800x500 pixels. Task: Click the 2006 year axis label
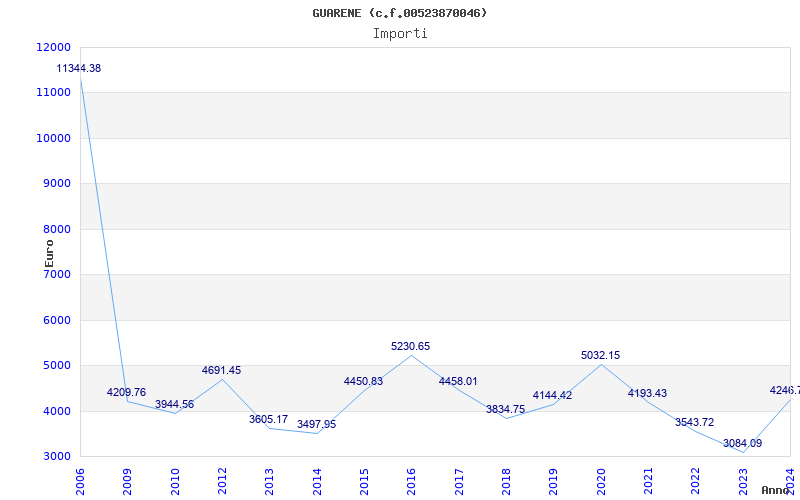click(x=80, y=482)
